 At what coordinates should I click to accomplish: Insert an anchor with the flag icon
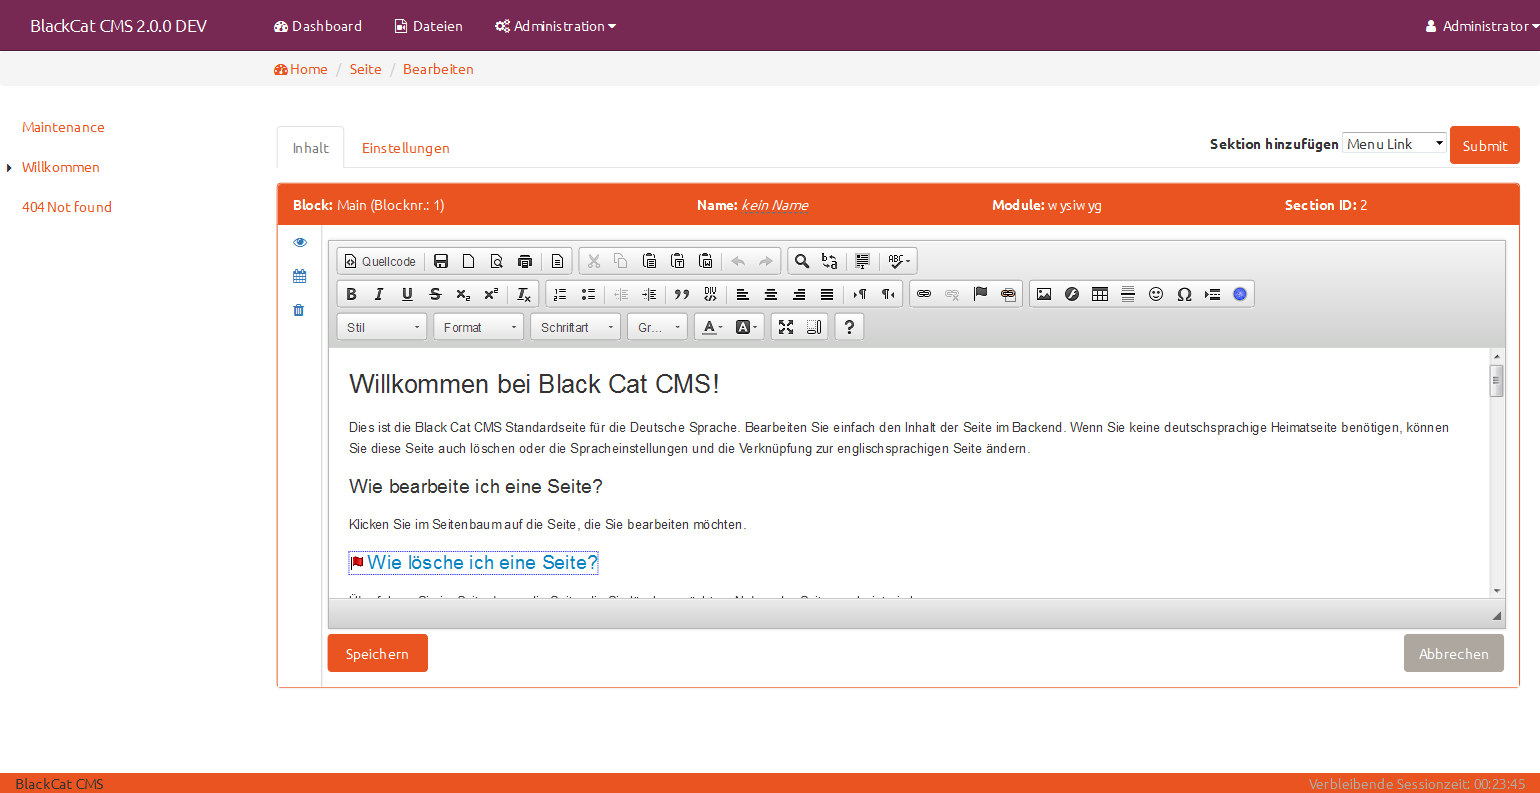pos(980,294)
